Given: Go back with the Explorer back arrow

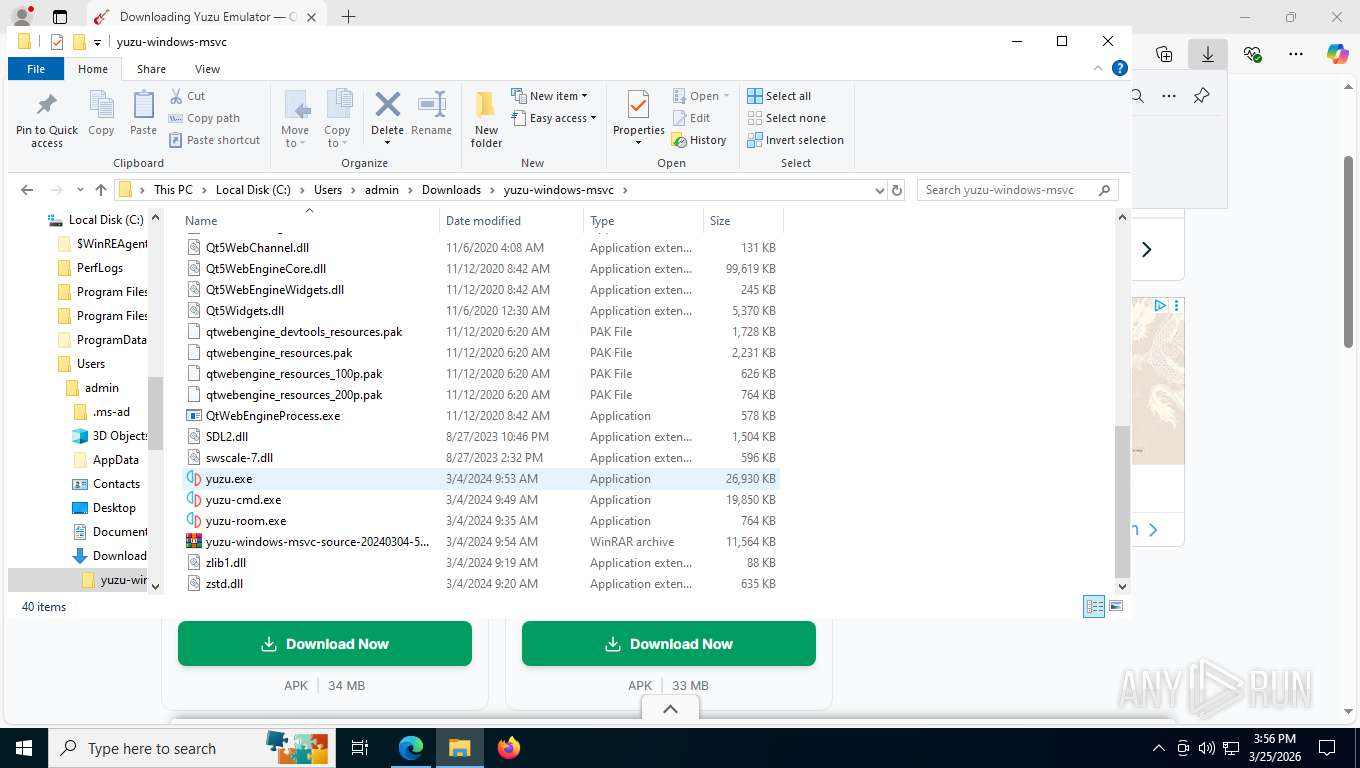Looking at the screenshot, I should (27, 190).
